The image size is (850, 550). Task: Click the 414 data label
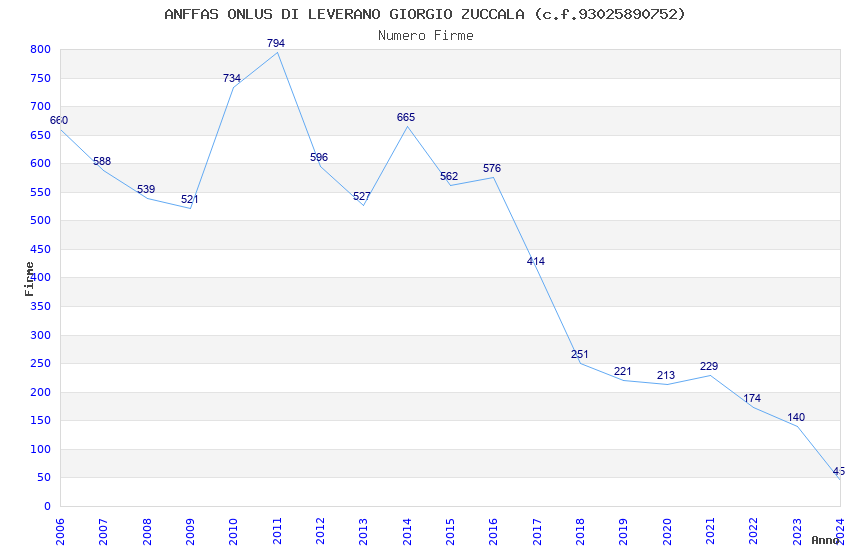point(536,261)
